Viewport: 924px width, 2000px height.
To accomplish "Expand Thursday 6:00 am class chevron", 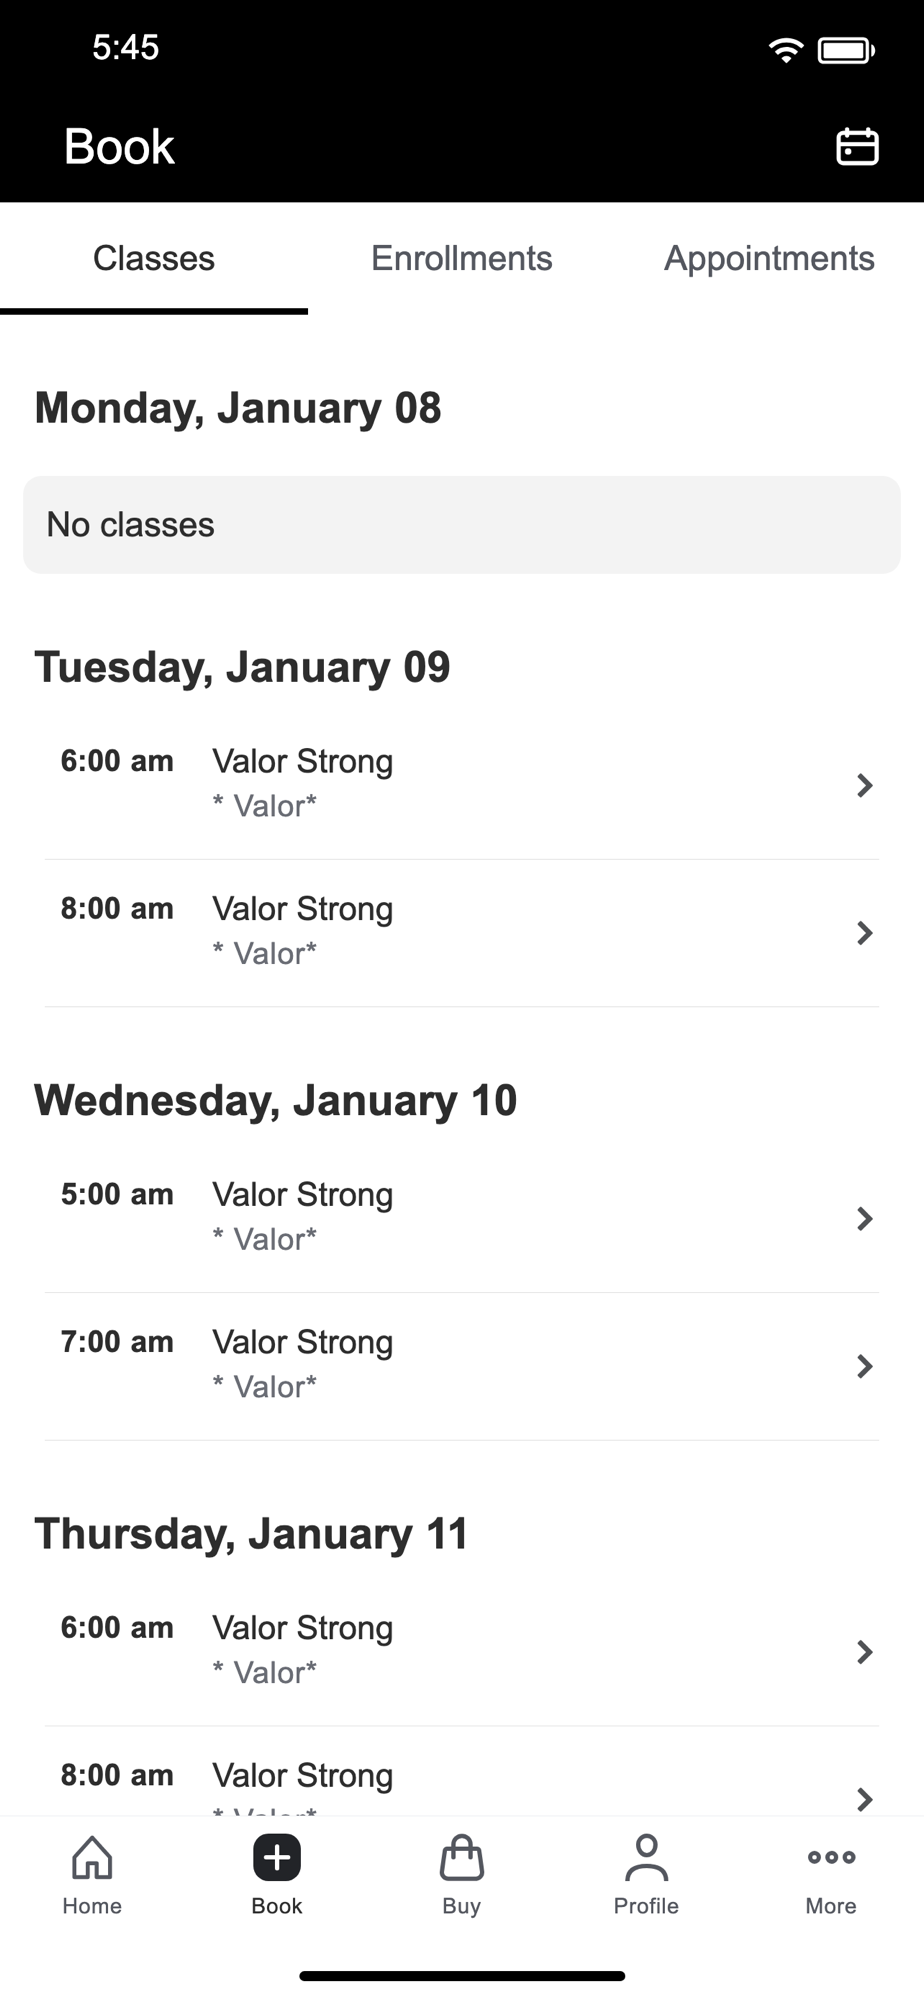I will (x=865, y=1652).
